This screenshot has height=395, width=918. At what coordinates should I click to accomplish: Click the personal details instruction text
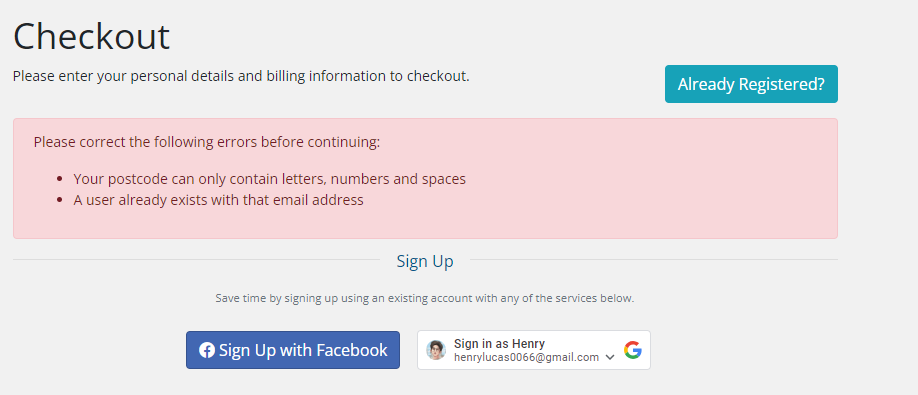pyautogui.click(x=241, y=76)
